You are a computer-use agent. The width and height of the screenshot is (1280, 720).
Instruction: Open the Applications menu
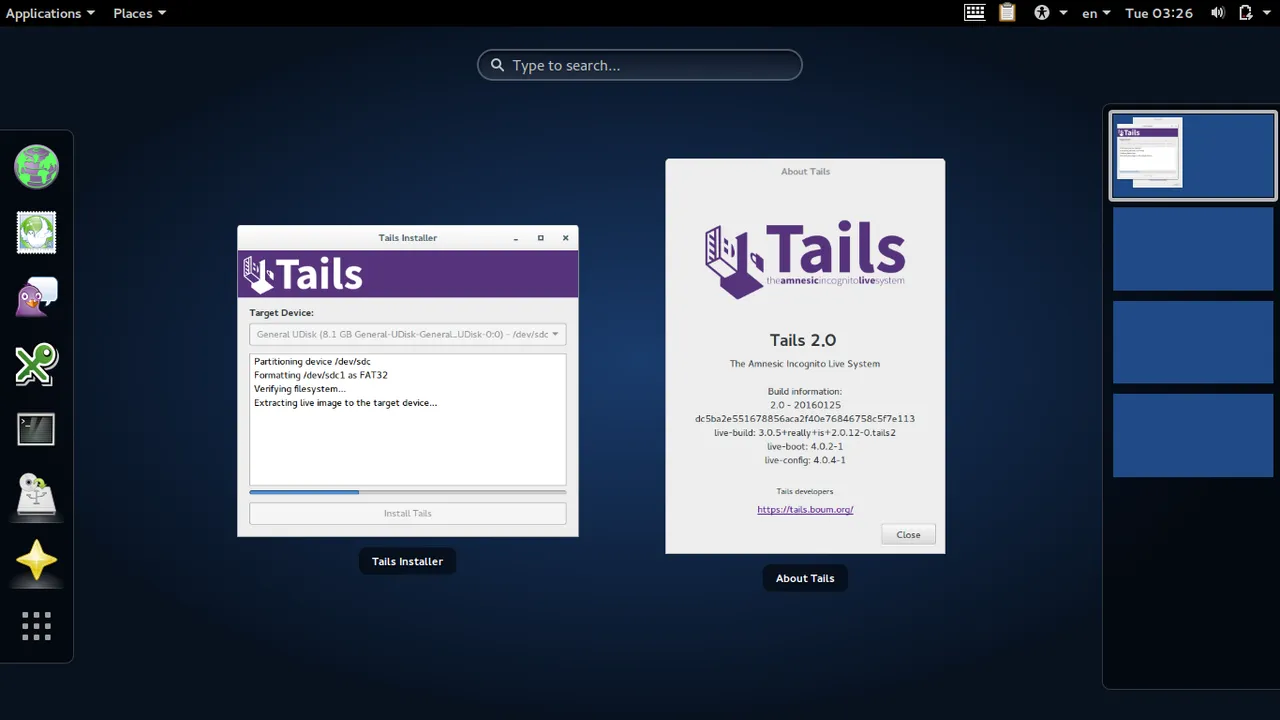pyautogui.click(x=51, y=13)
